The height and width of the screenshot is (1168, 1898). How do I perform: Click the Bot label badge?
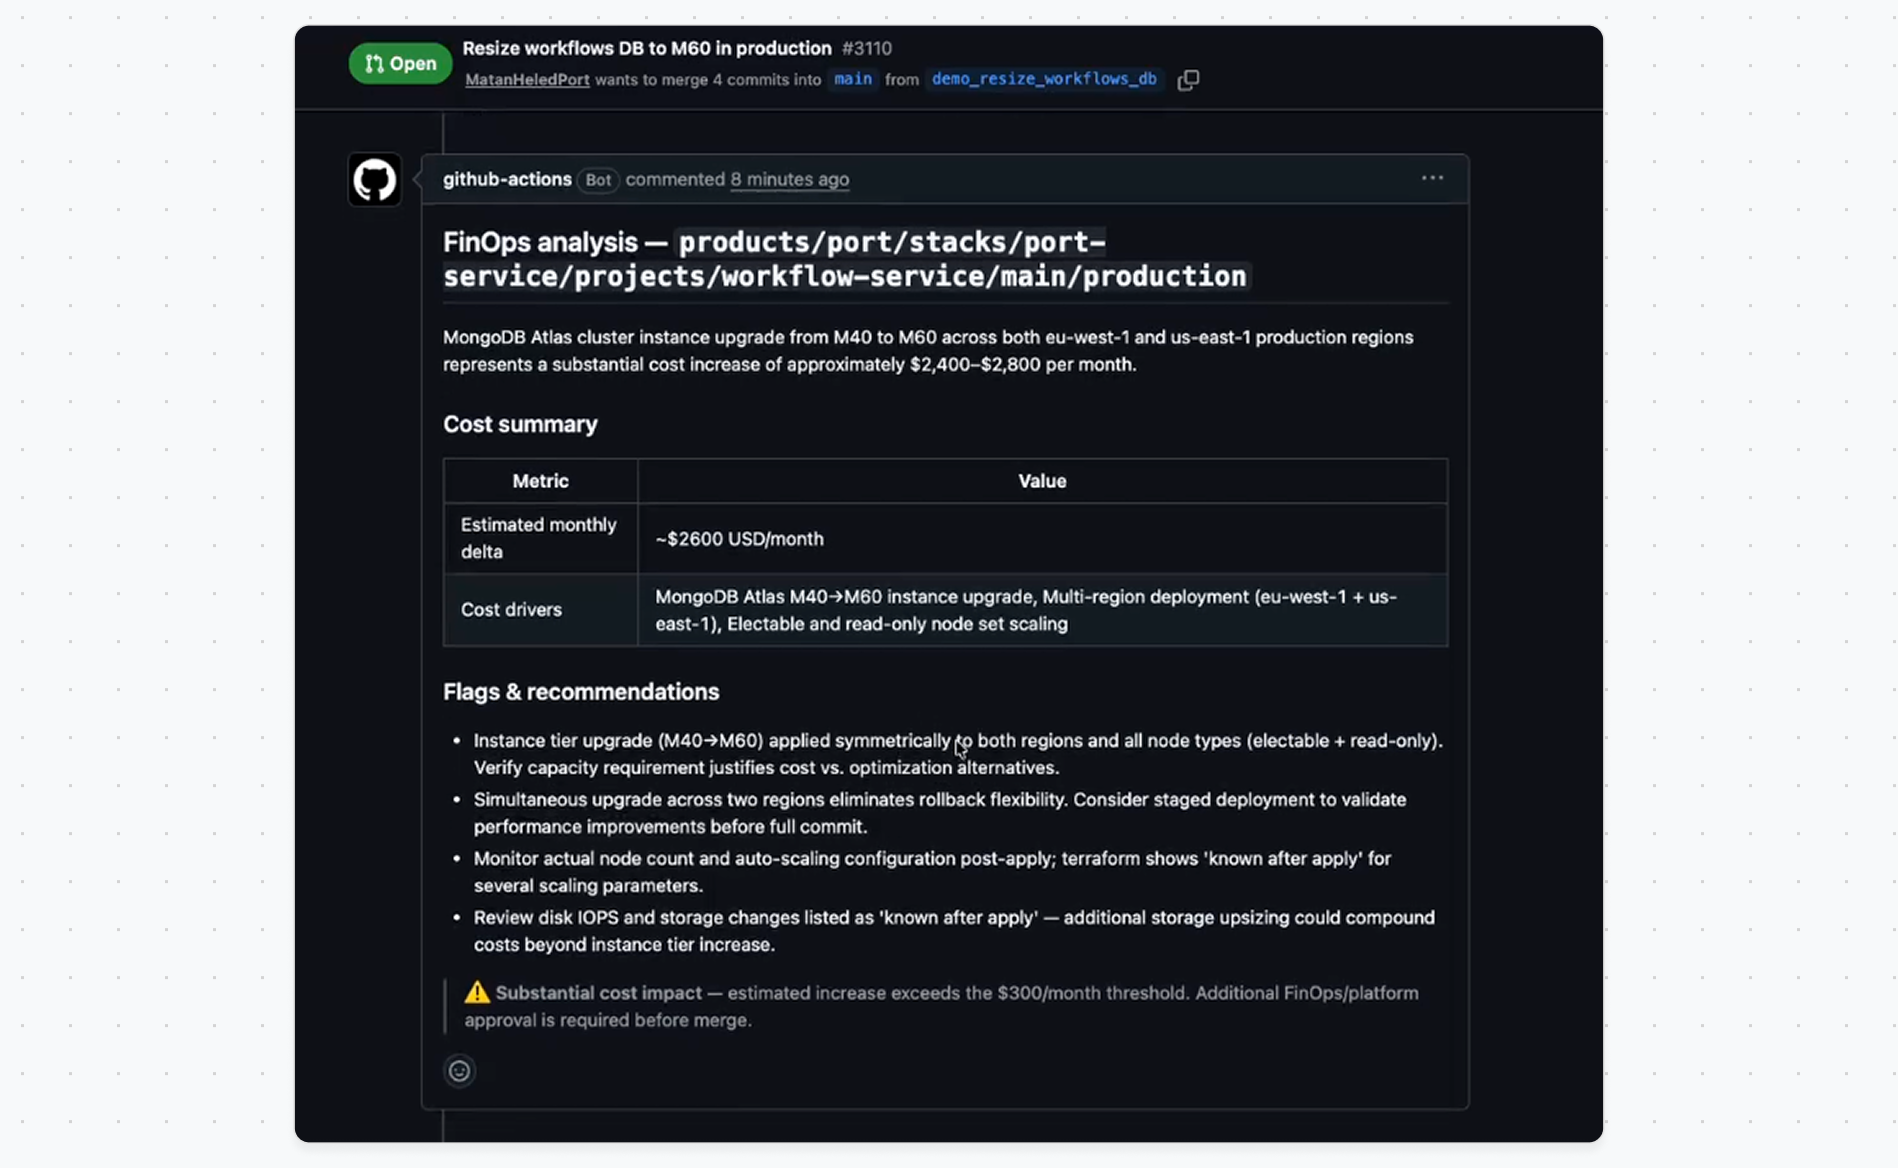(598, 180)
